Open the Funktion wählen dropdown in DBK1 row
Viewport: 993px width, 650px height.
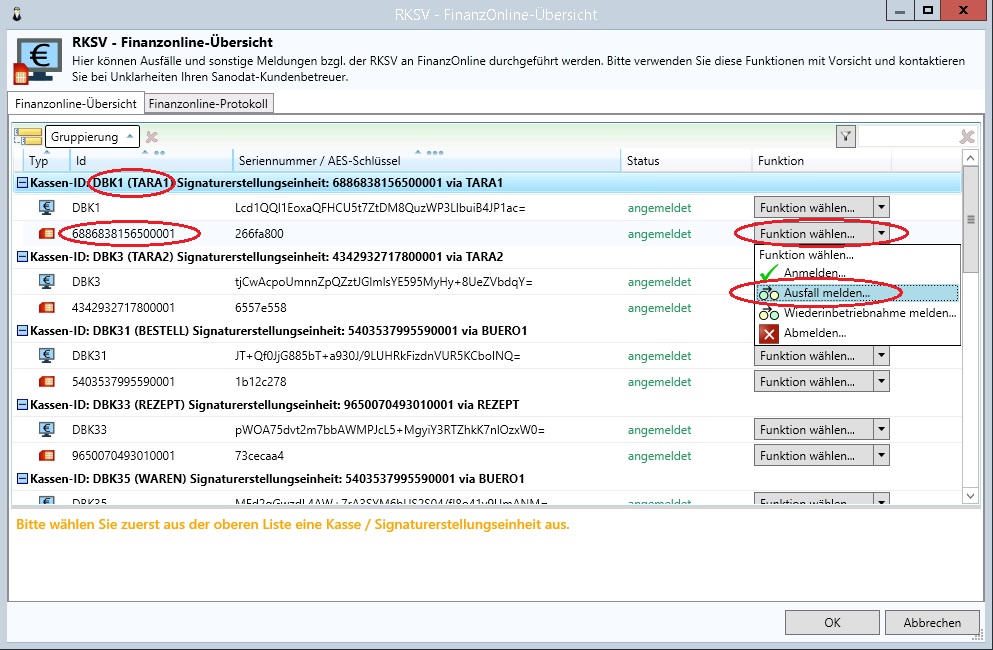(881, 207)
